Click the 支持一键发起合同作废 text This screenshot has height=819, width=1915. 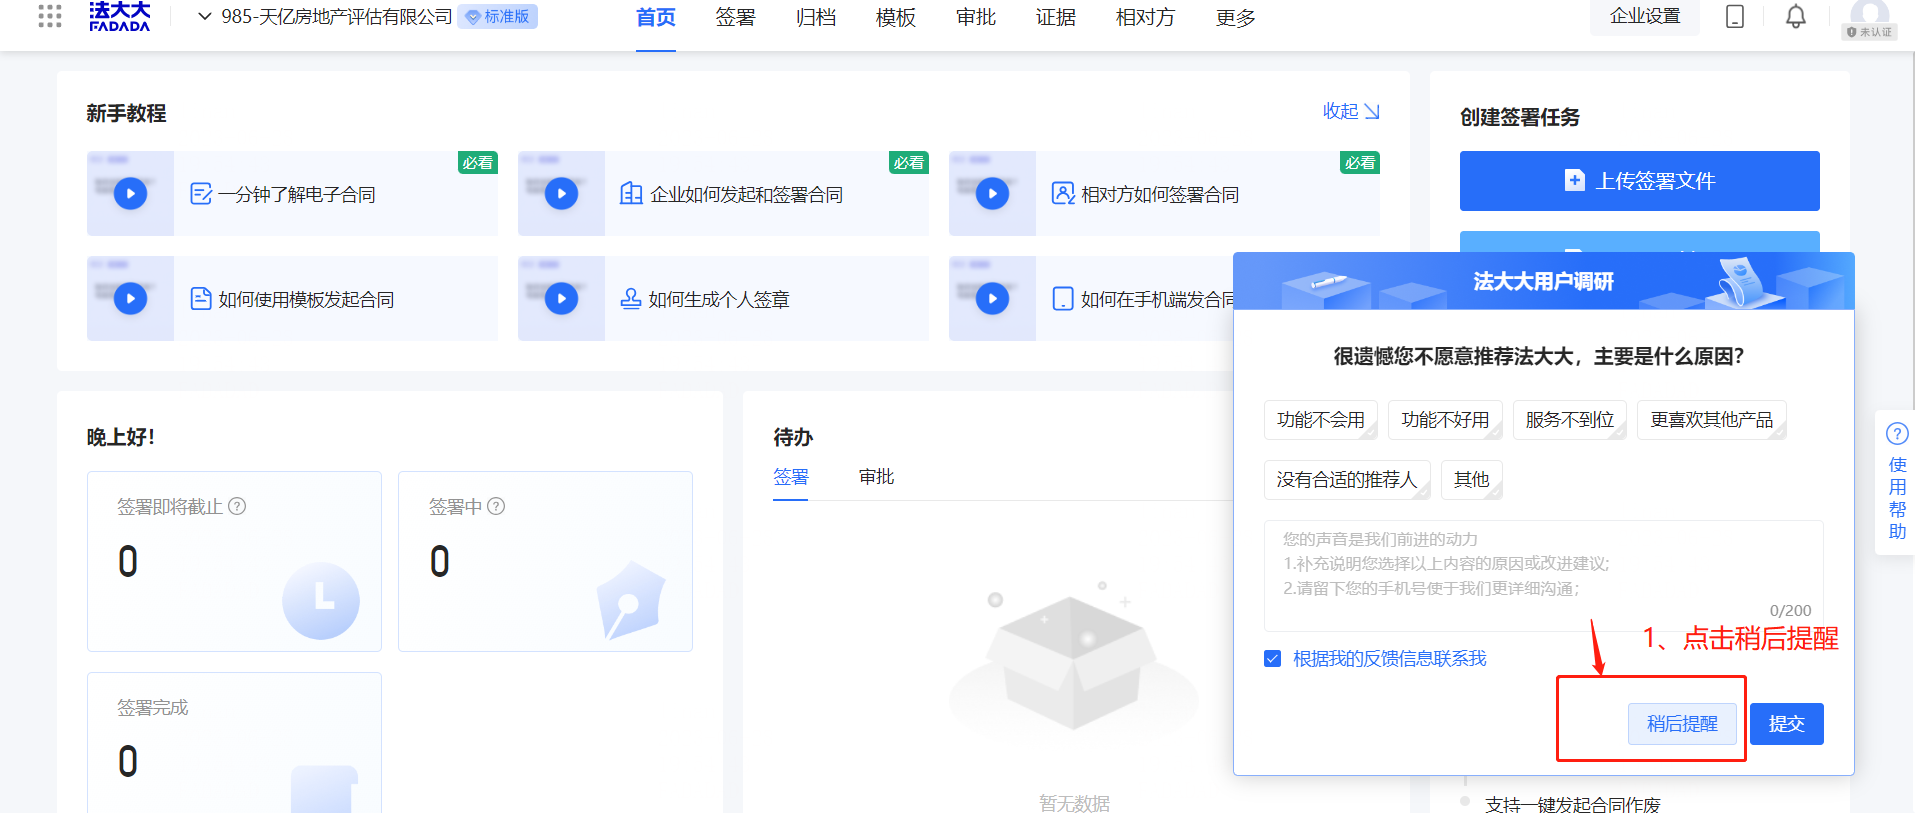(1572, 805)
